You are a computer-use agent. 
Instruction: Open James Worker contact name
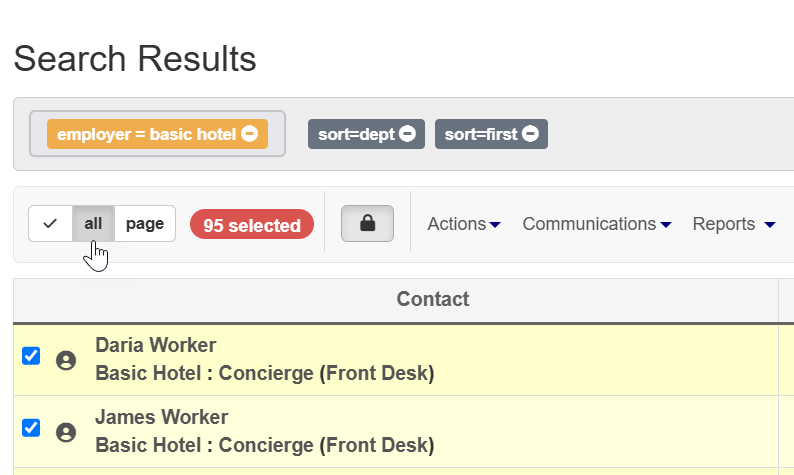click(x=162, y=417)
